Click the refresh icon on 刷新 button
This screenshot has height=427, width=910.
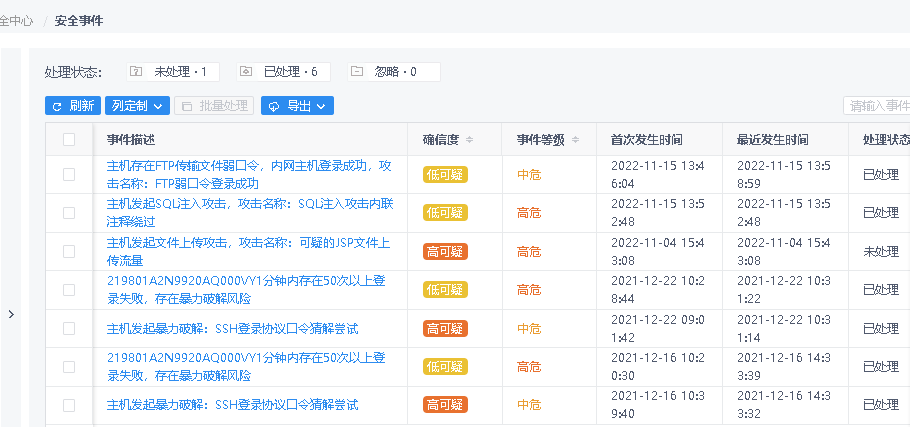click(57, 106)
